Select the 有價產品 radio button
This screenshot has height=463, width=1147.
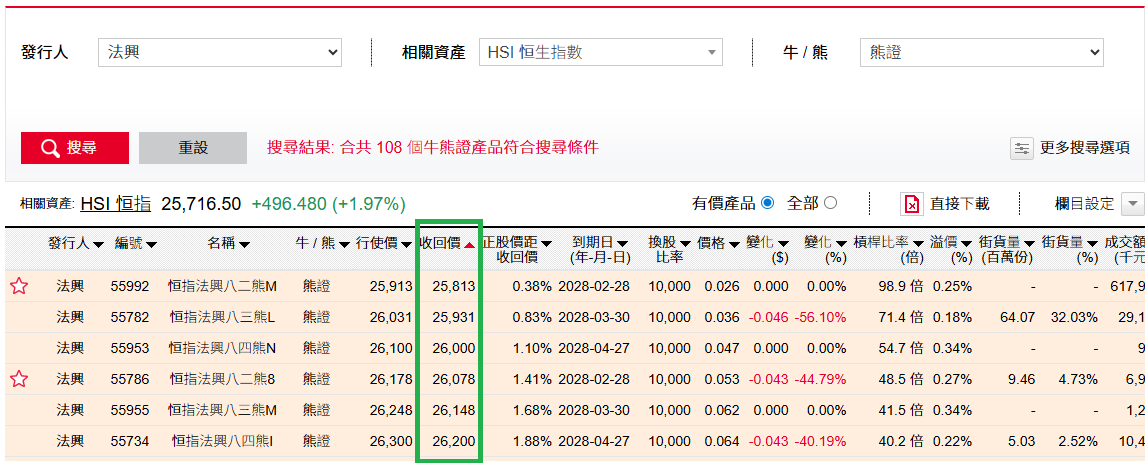pyautogui.click(x=767, y=203)
